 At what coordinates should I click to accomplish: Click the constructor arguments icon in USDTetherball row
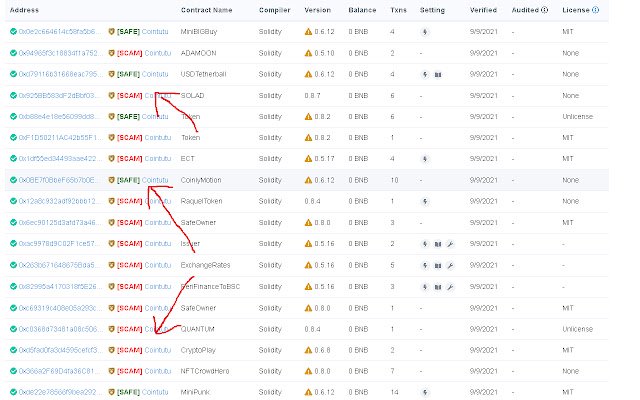point(438,74)
